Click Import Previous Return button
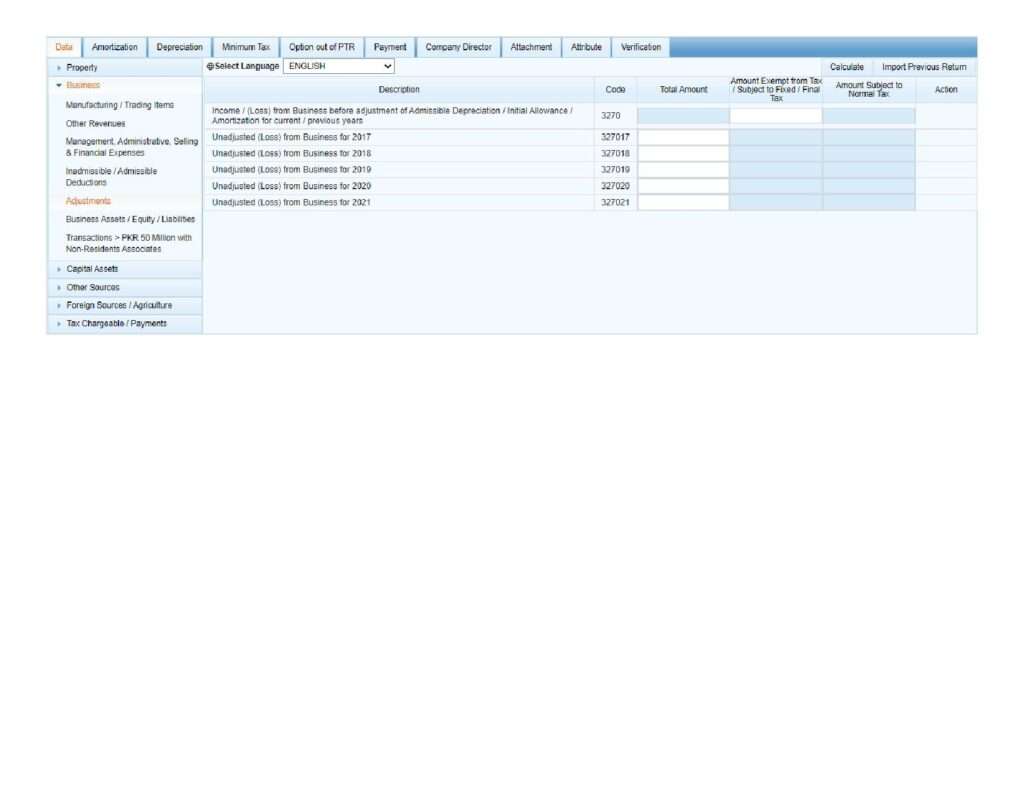Image resolution: width=1024 pixels, height=791 pixels. [x=924, y=67]
